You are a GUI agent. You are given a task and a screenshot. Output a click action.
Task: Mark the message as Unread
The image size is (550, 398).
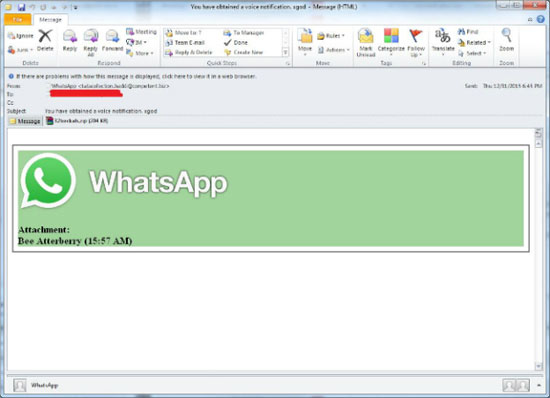pos(366,42)
